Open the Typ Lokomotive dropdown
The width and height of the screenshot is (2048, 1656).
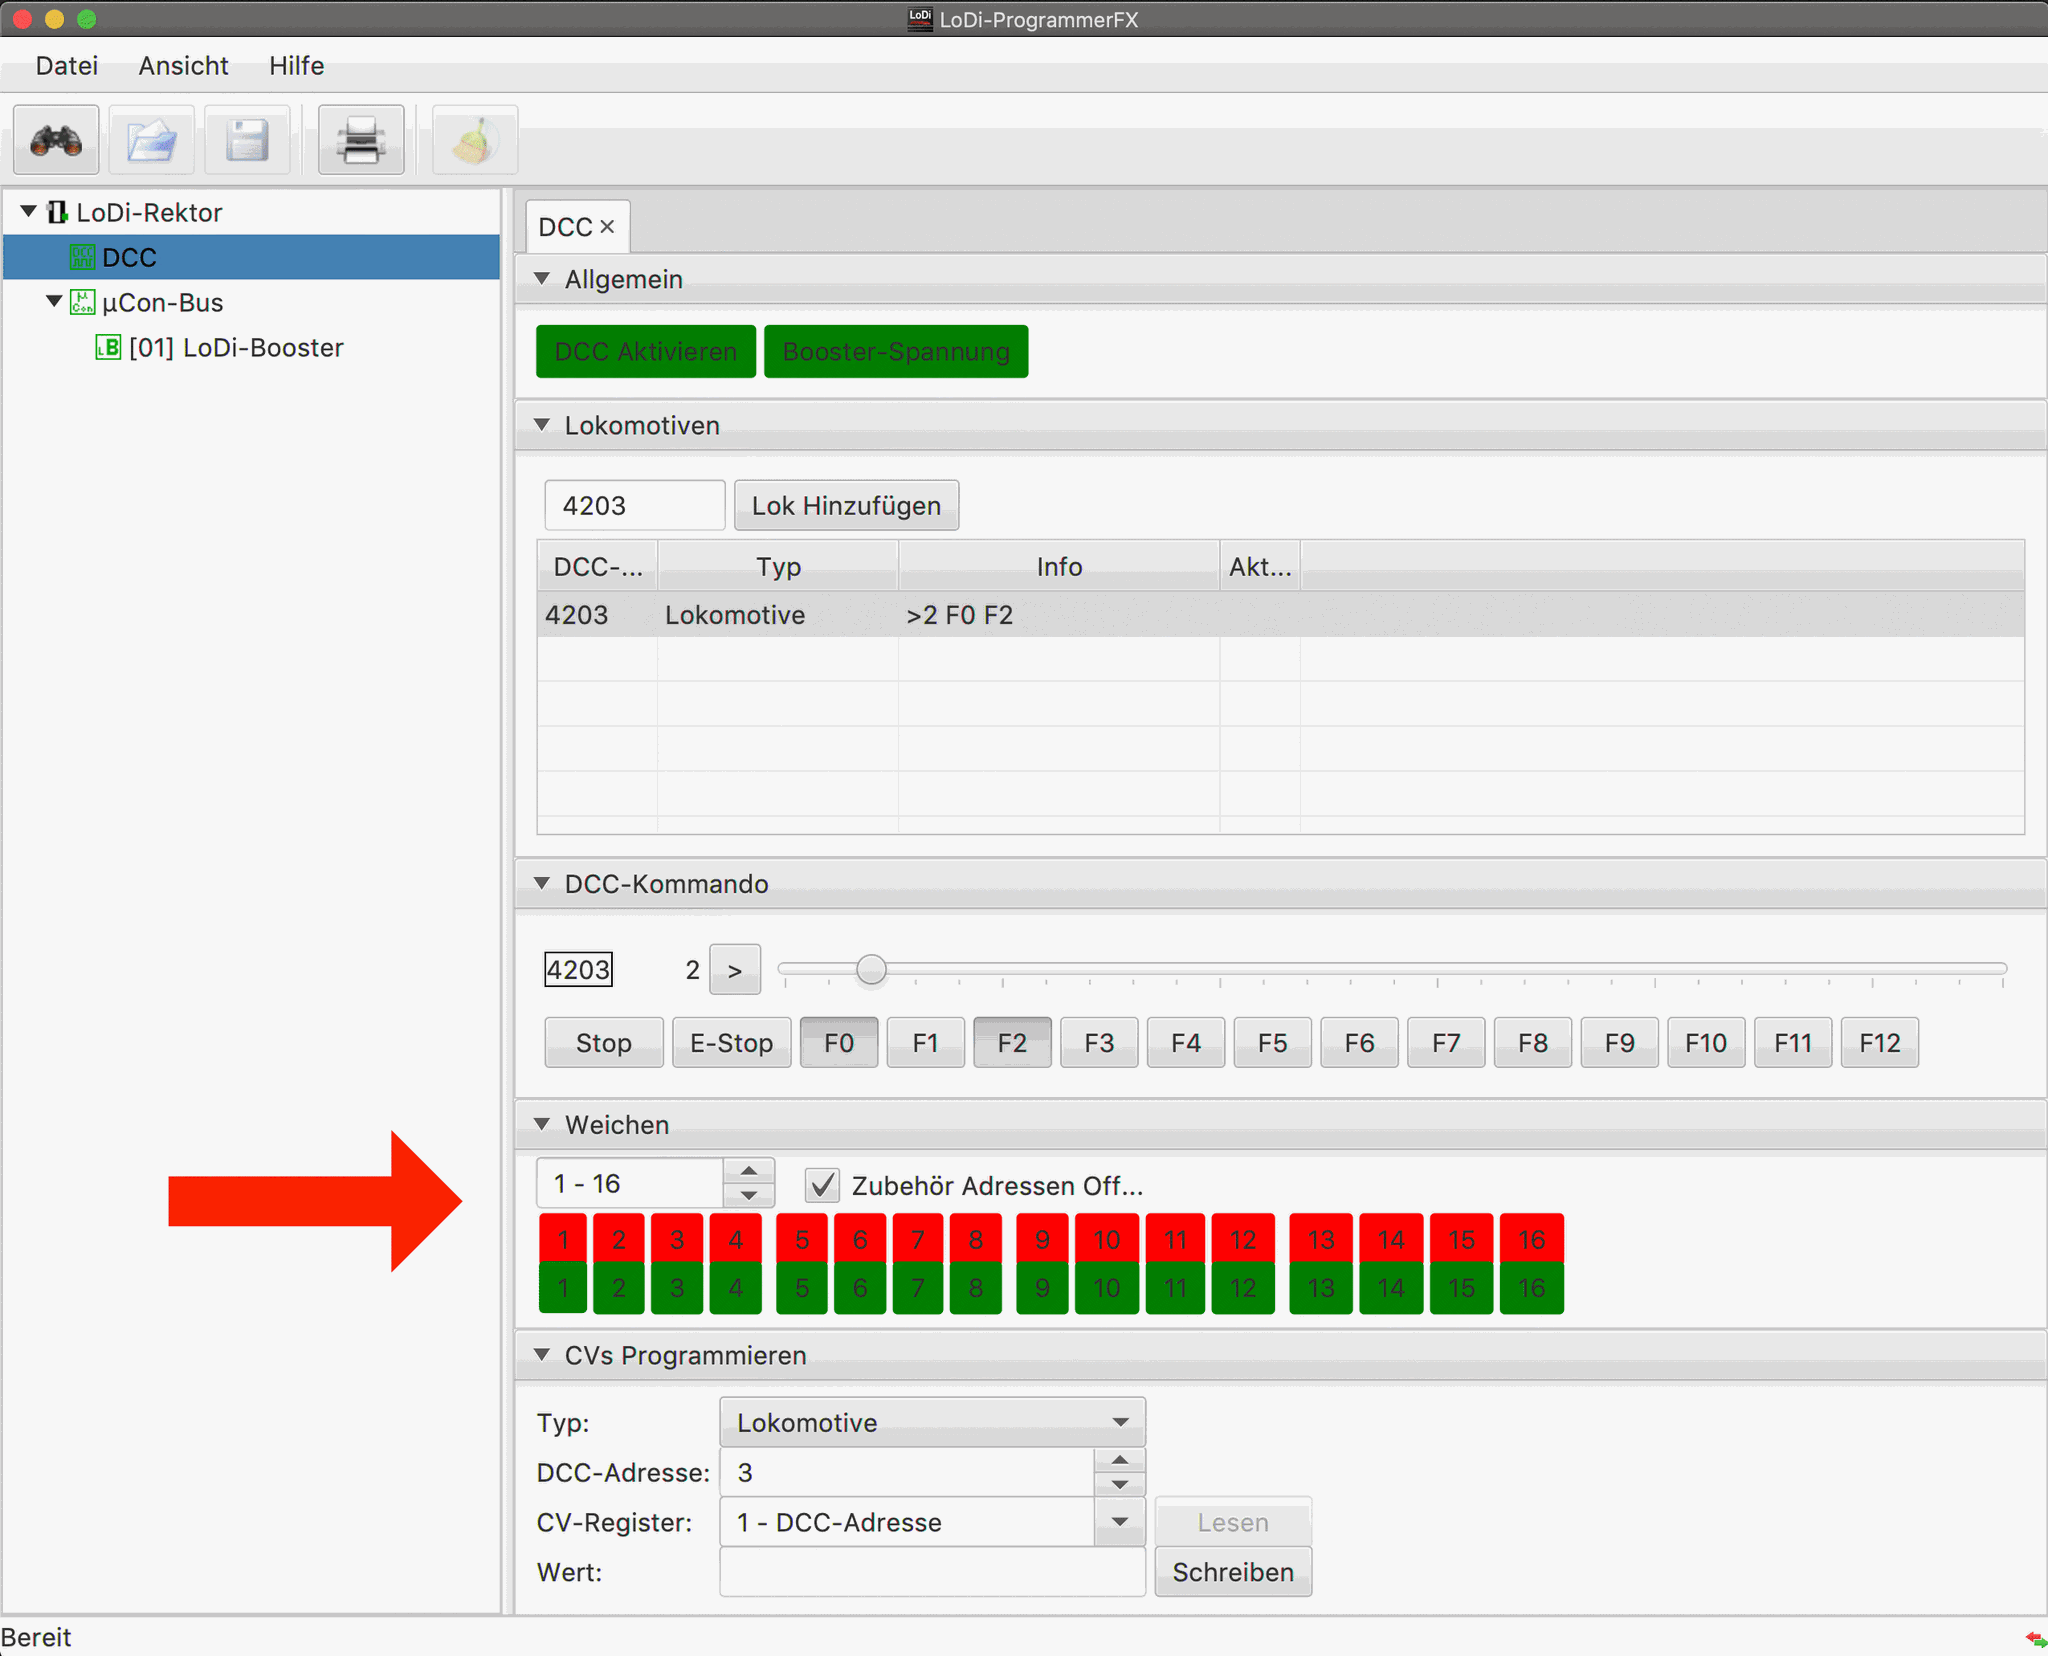932,1422
